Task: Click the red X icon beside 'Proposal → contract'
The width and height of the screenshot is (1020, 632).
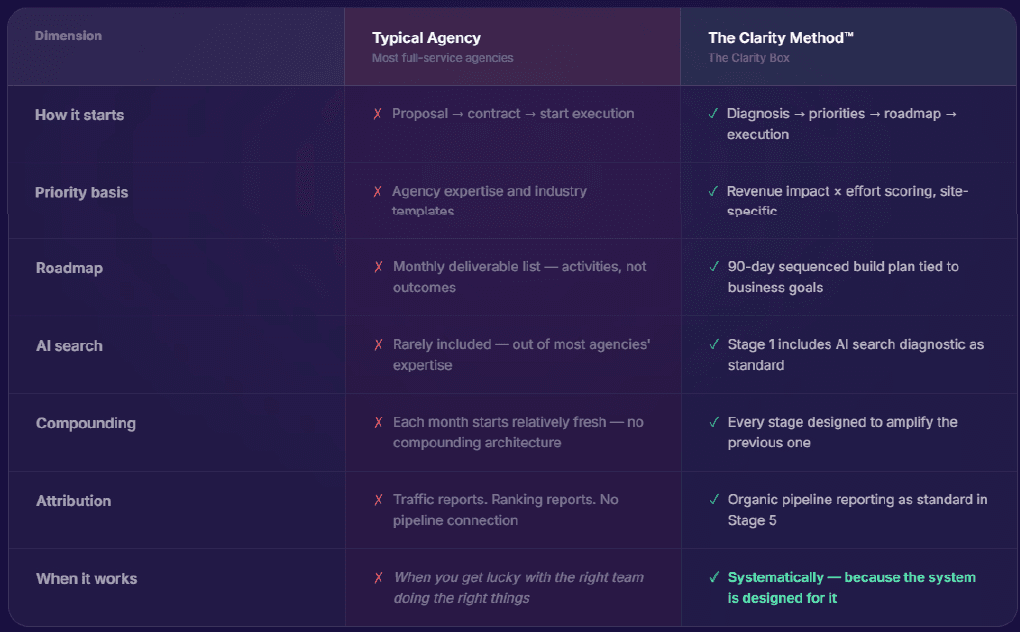Action: pos(377,114)
